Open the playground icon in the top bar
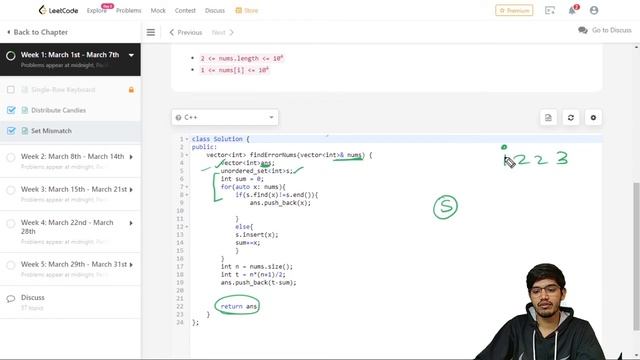640x360 pixels. coord(550,10)
